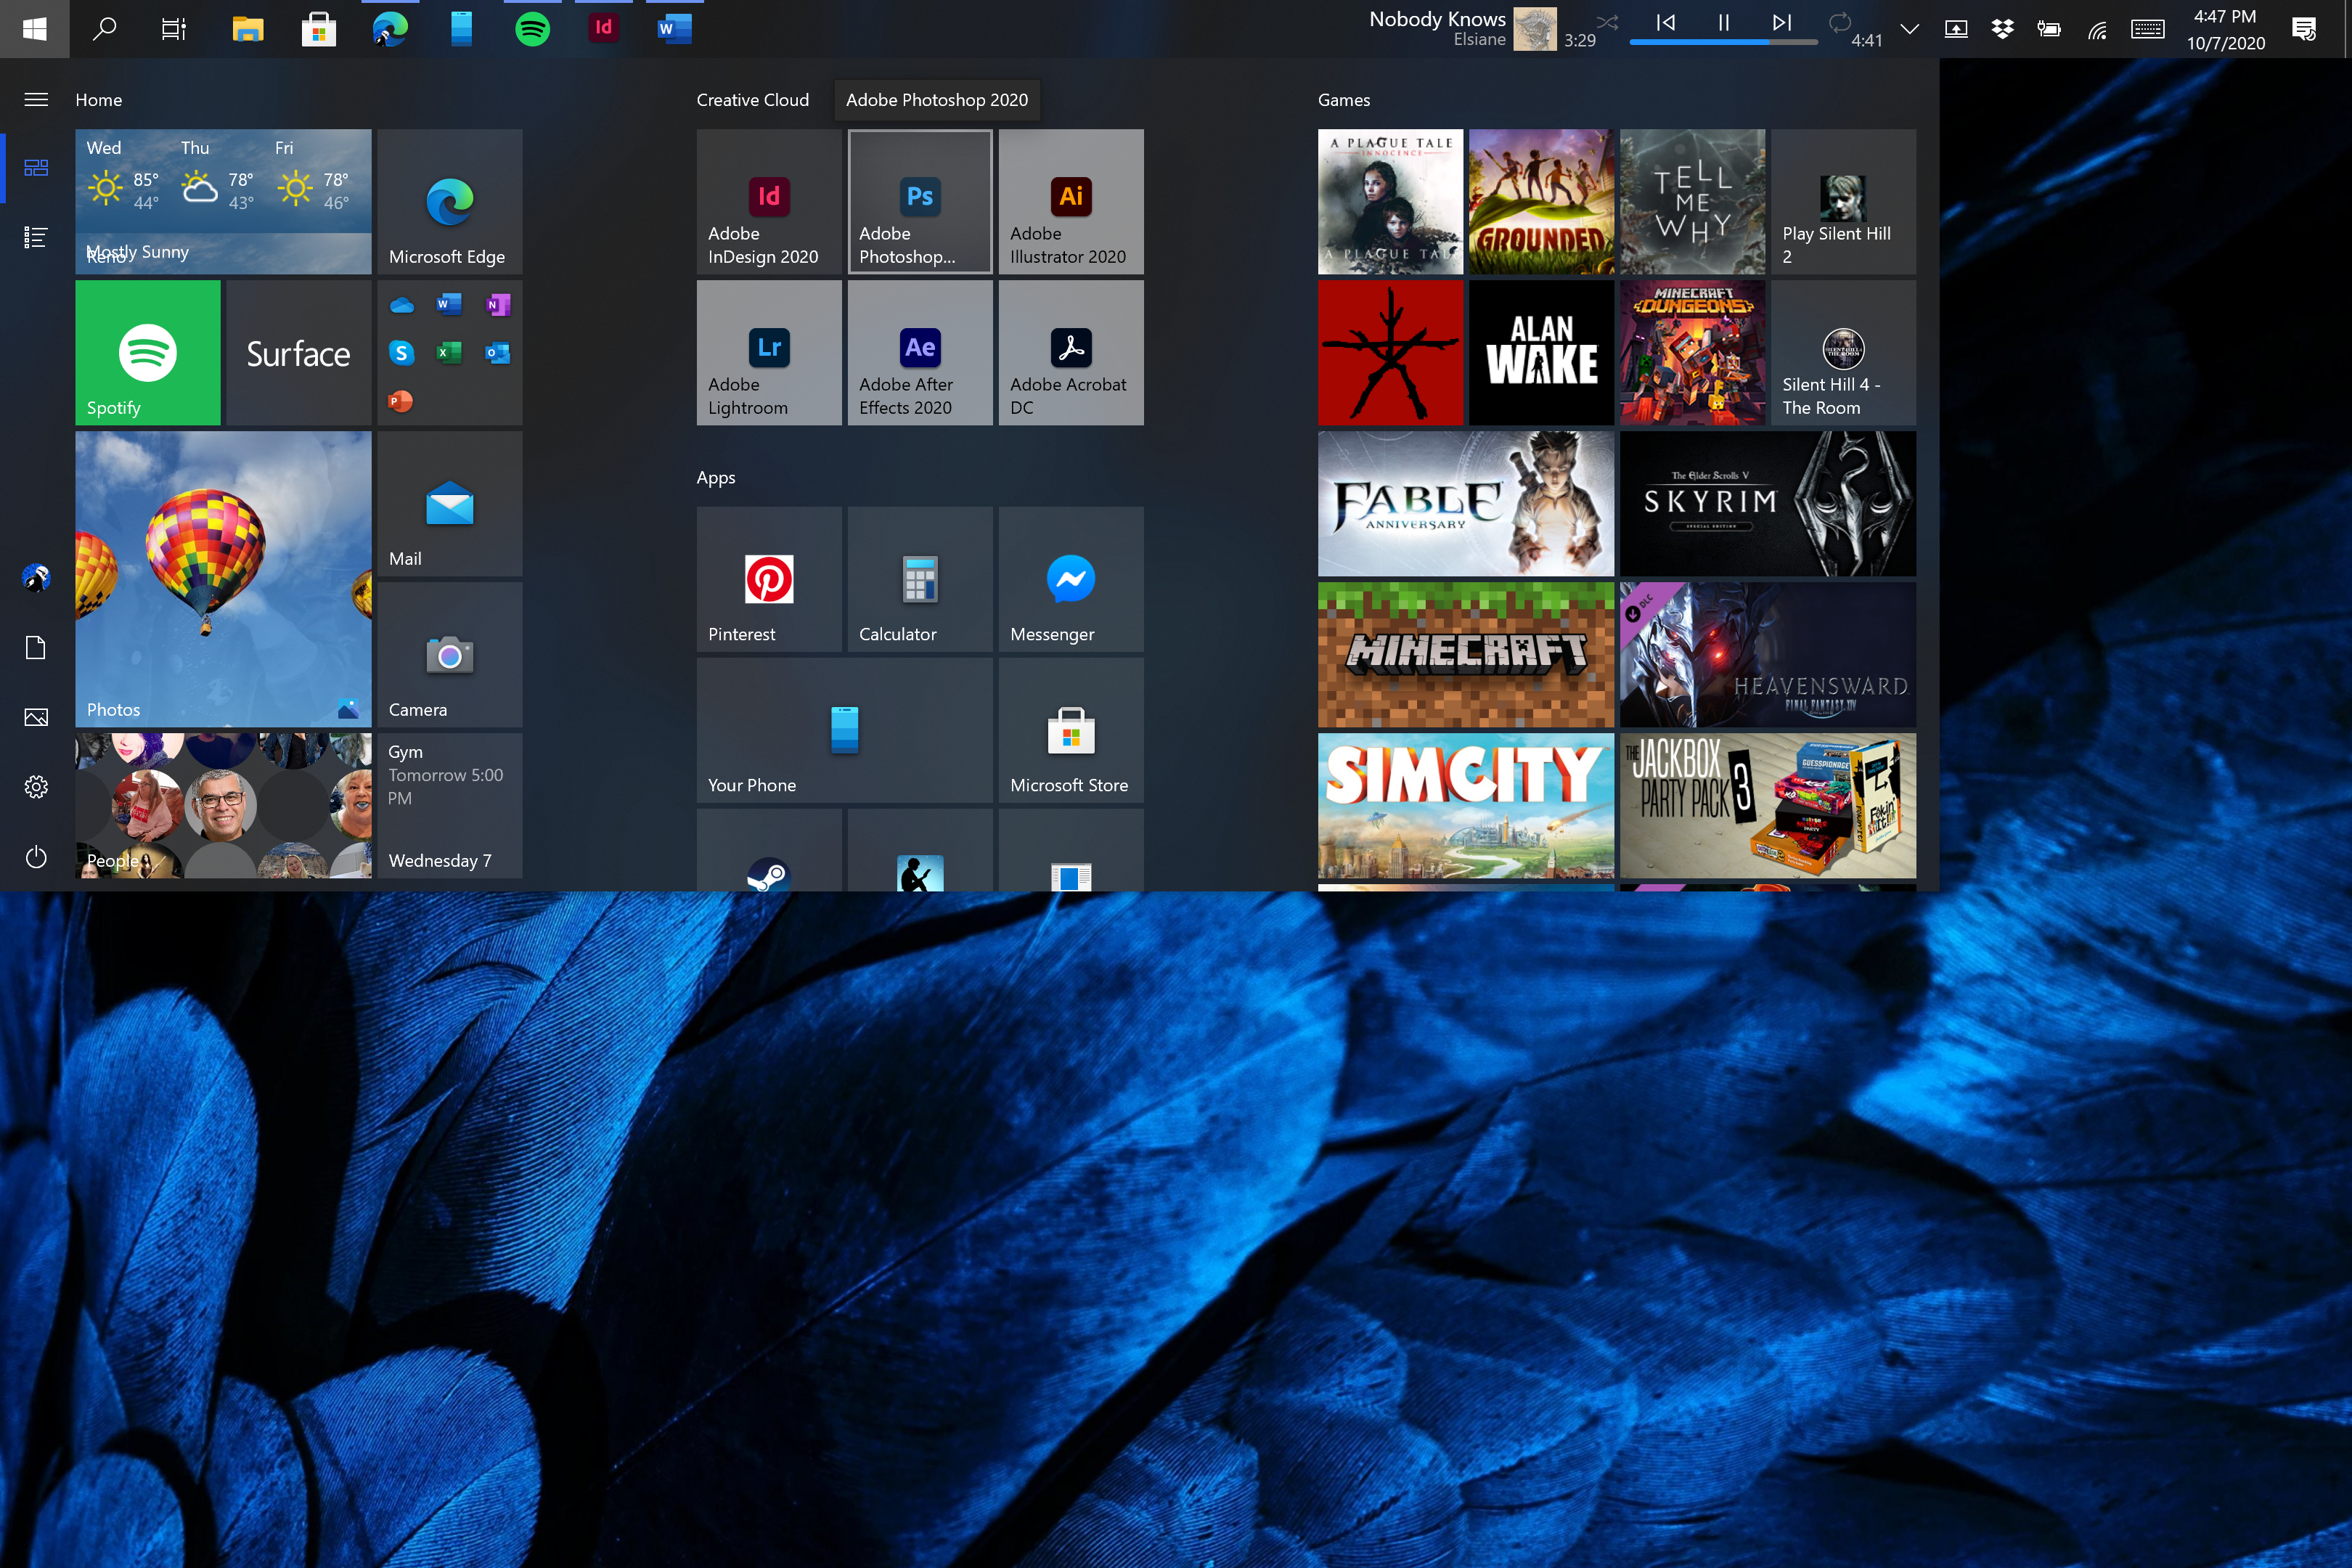Expand the hidden system tray chevron

coord(1909,28)
